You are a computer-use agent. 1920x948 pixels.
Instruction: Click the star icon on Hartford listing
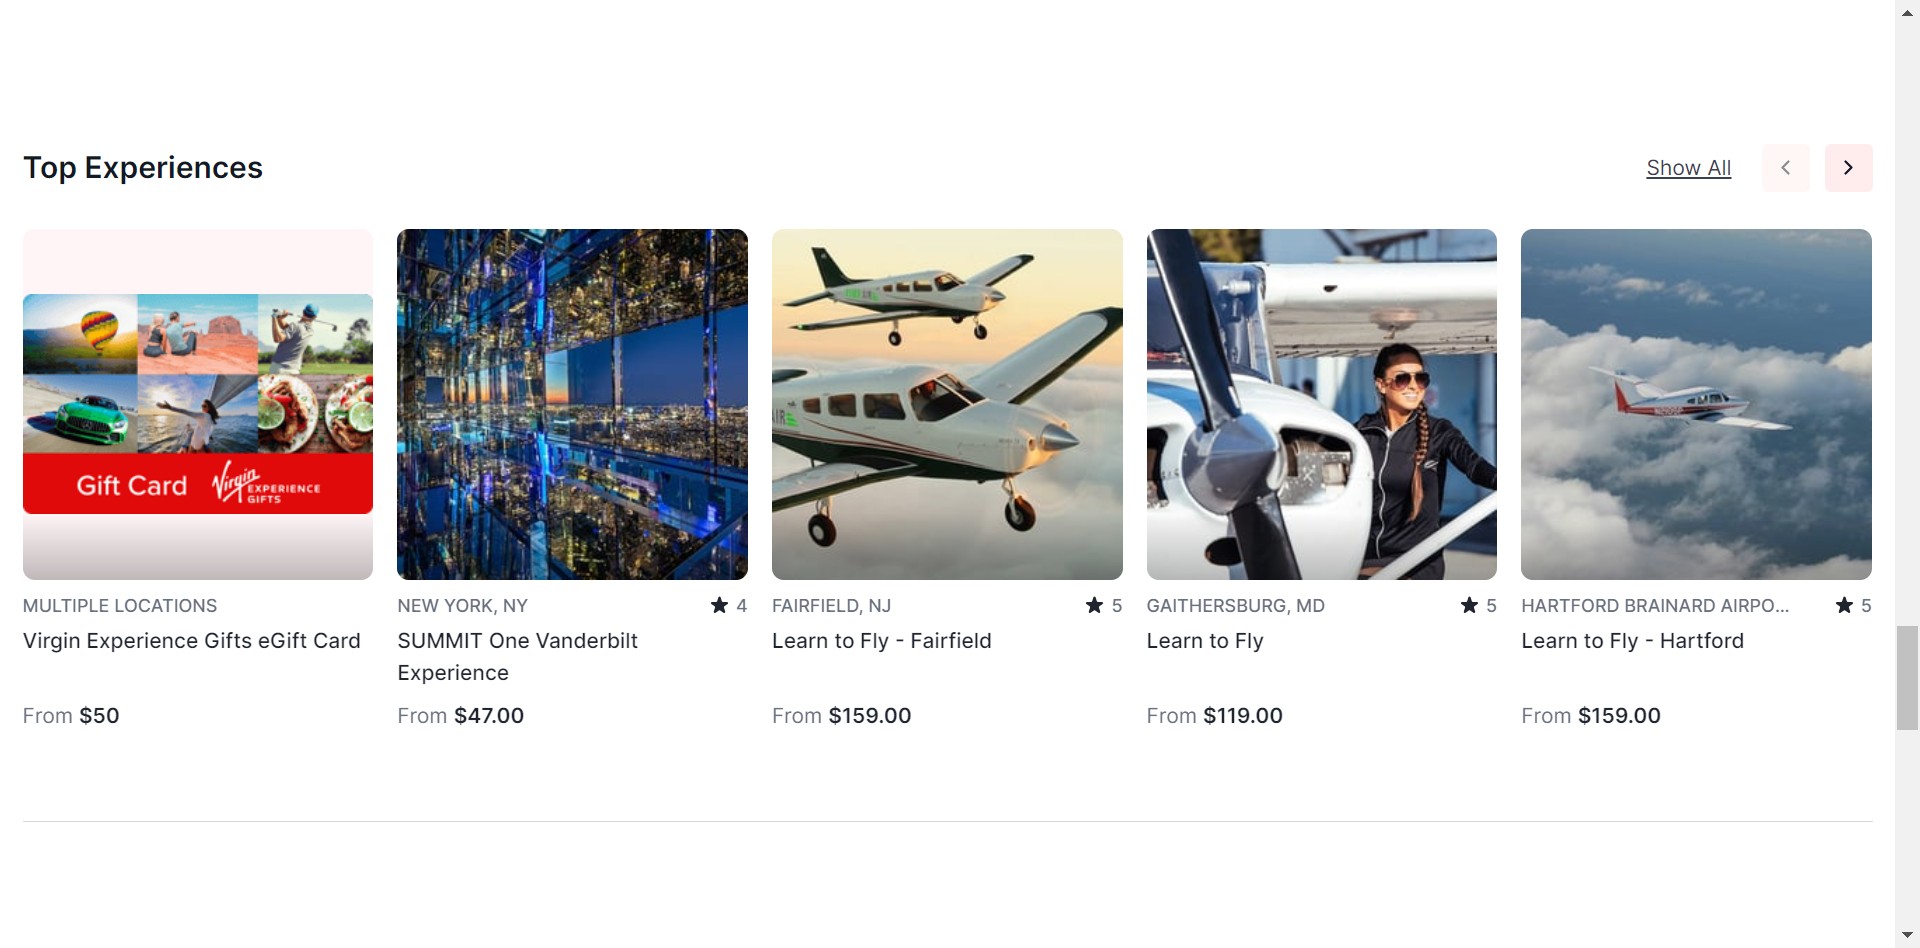click(1844, 605)
